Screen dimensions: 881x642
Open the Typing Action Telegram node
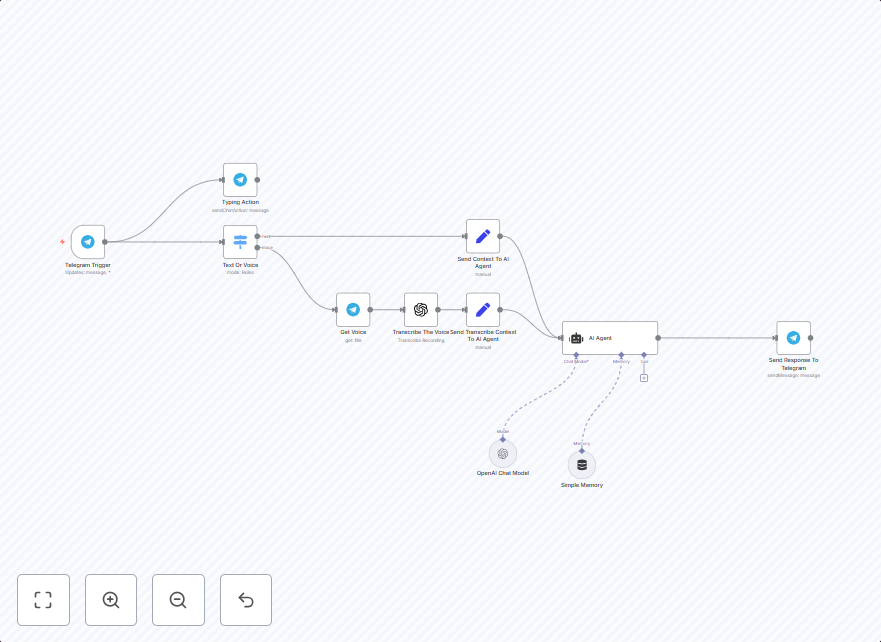pos(240,180)
